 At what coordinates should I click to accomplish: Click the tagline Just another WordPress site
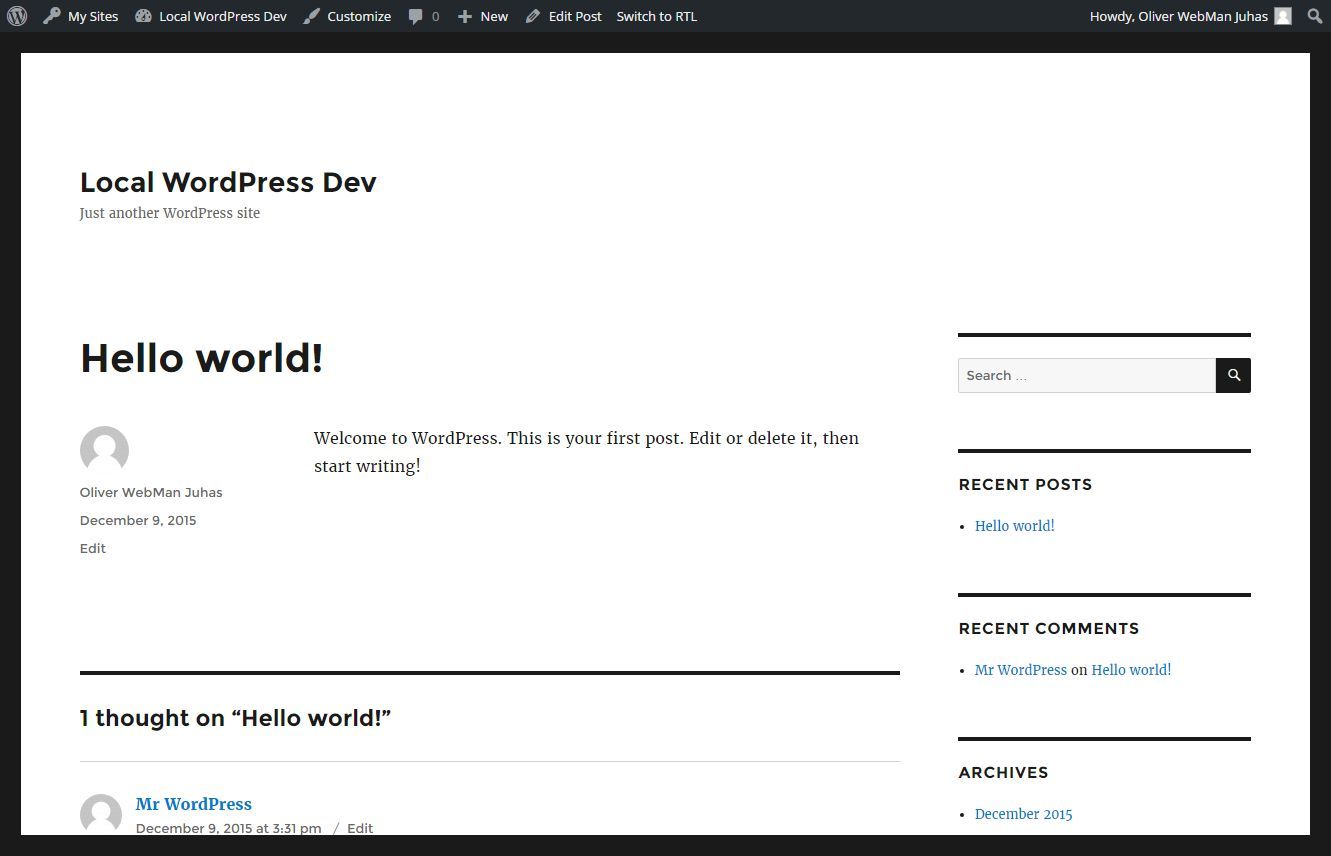pos(170,213)
